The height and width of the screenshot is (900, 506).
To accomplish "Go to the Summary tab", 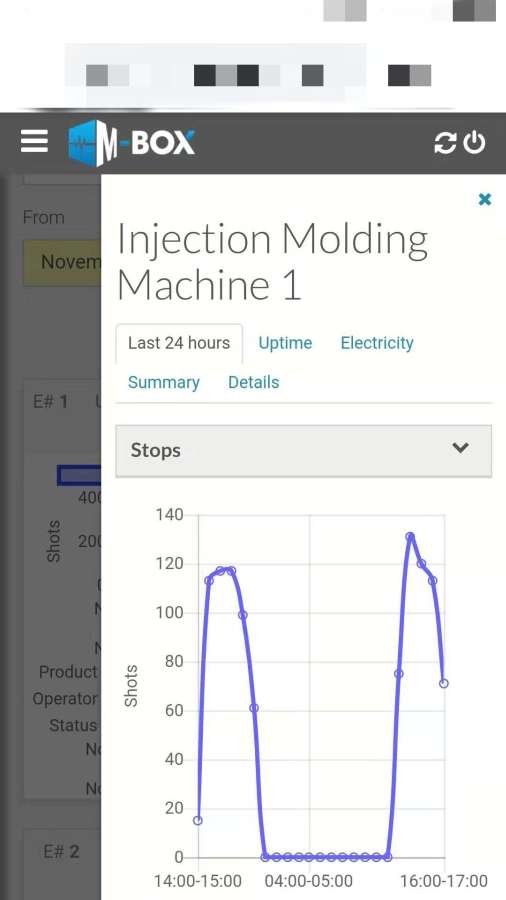I will [164, 382].
